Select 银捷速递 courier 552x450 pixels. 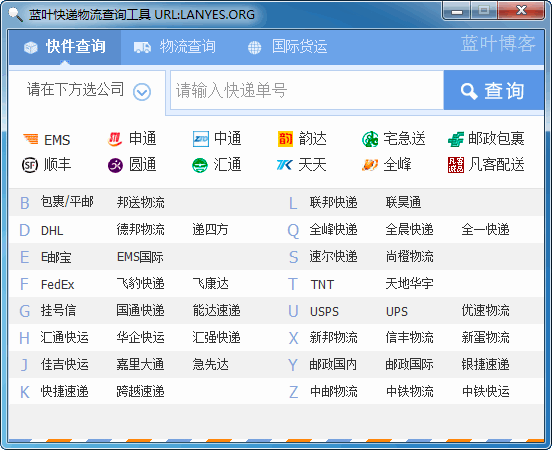(x=485, y=364)
